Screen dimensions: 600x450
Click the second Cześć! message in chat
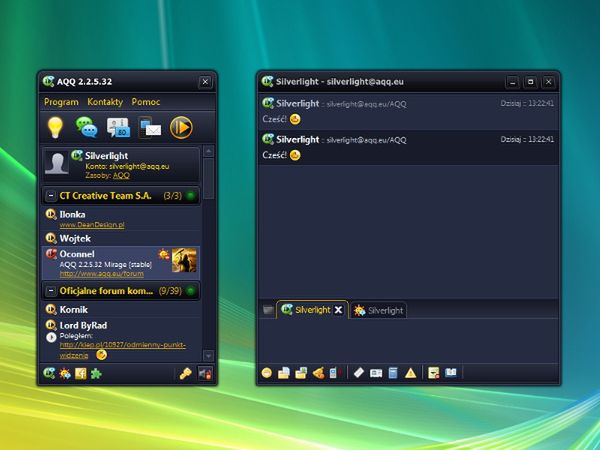click(274, 155)
